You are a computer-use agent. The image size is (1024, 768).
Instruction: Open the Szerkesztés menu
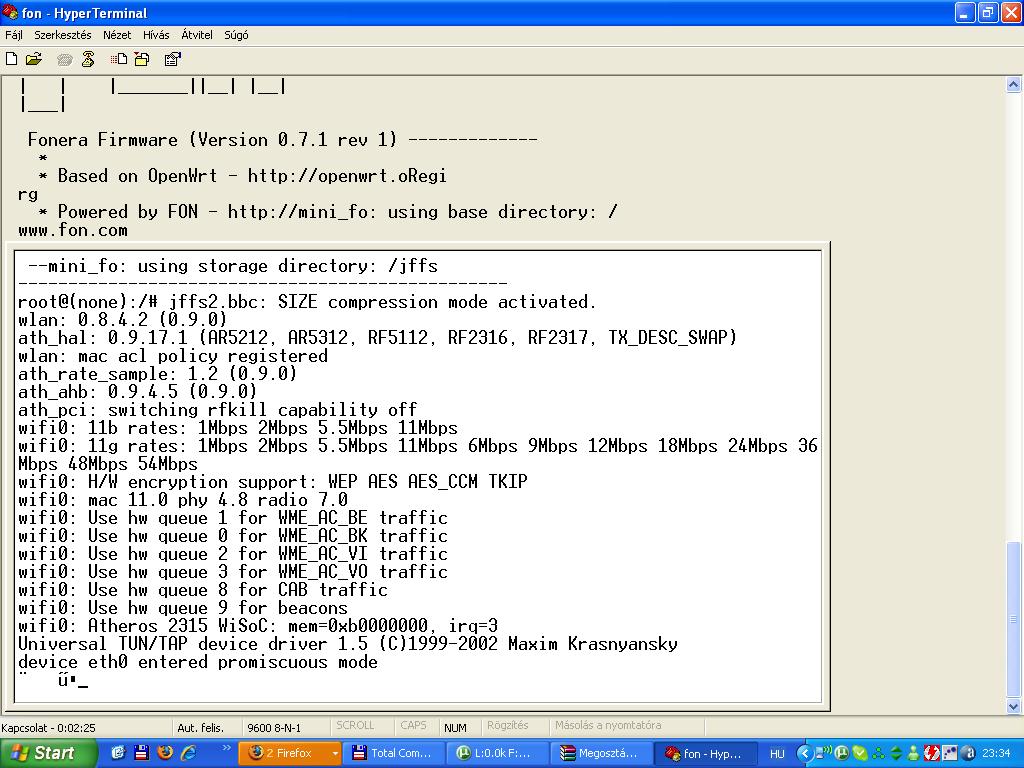click(x=63, y=35)
